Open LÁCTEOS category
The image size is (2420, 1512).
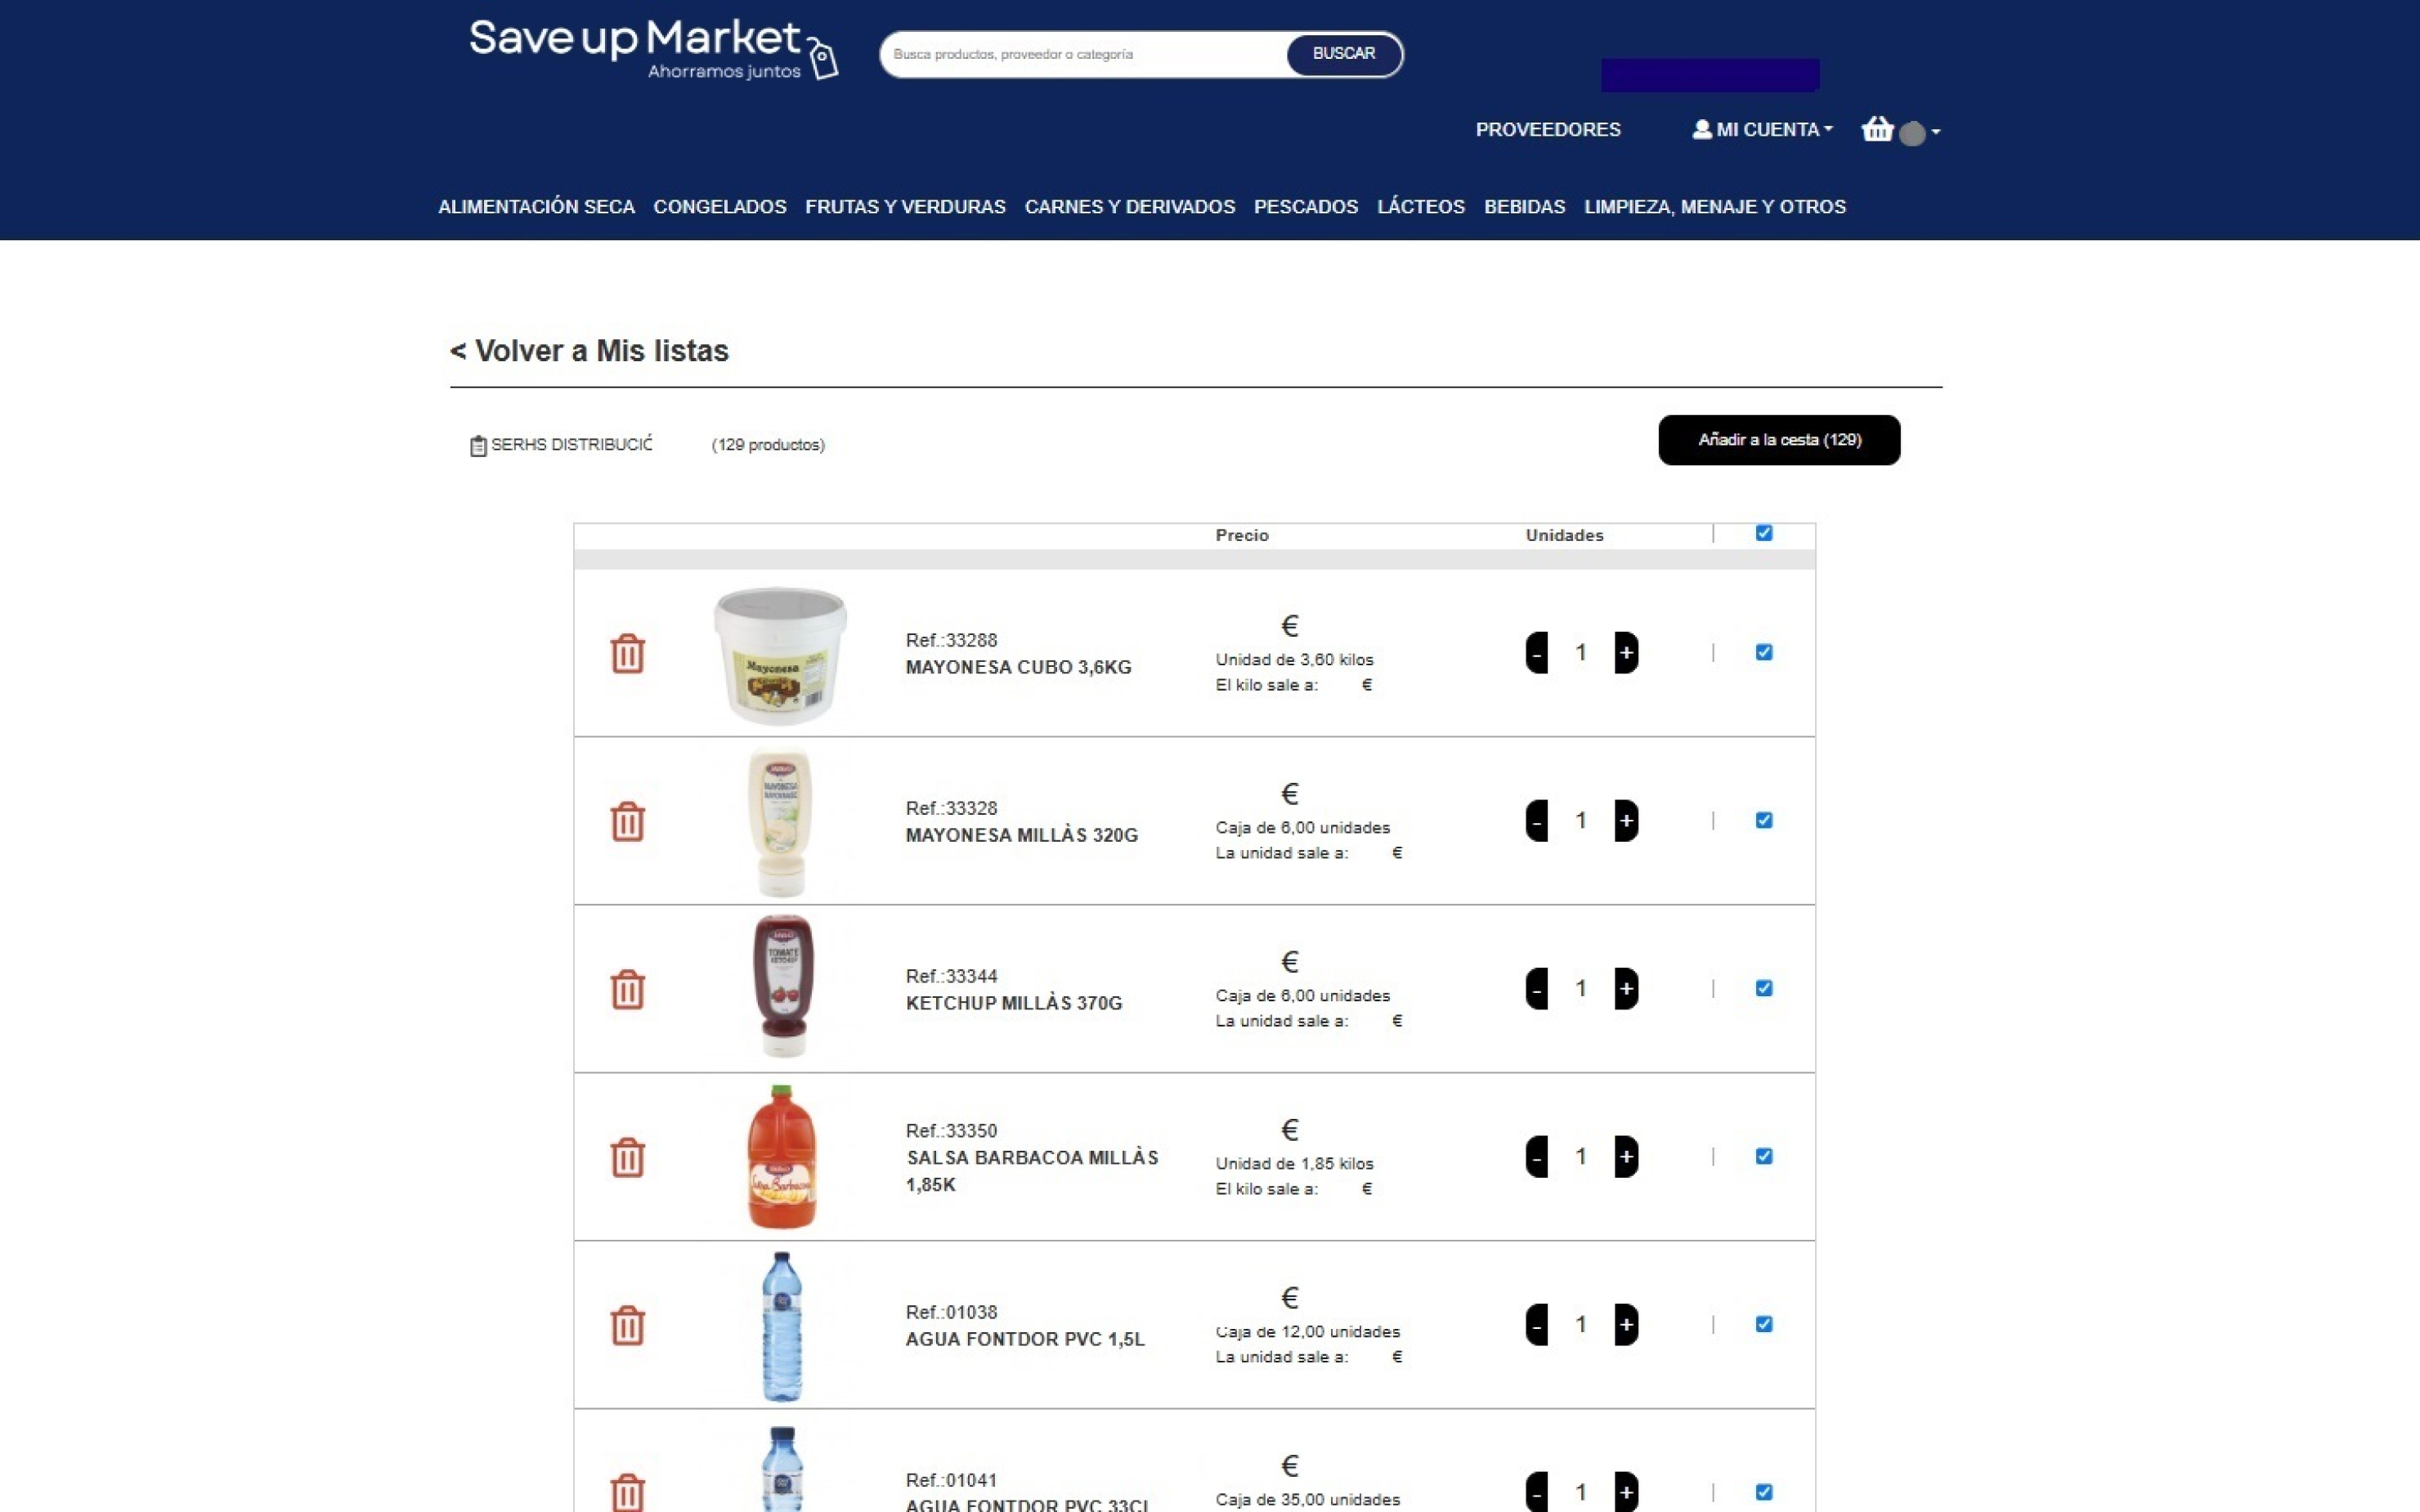tap(1421, 207)
